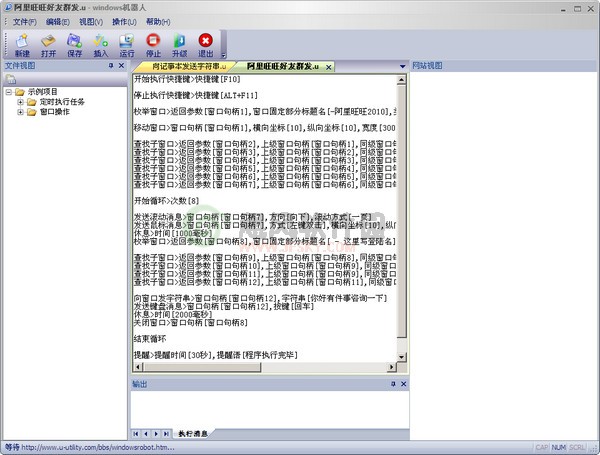Go to first output tab arrow

(136, 434)
